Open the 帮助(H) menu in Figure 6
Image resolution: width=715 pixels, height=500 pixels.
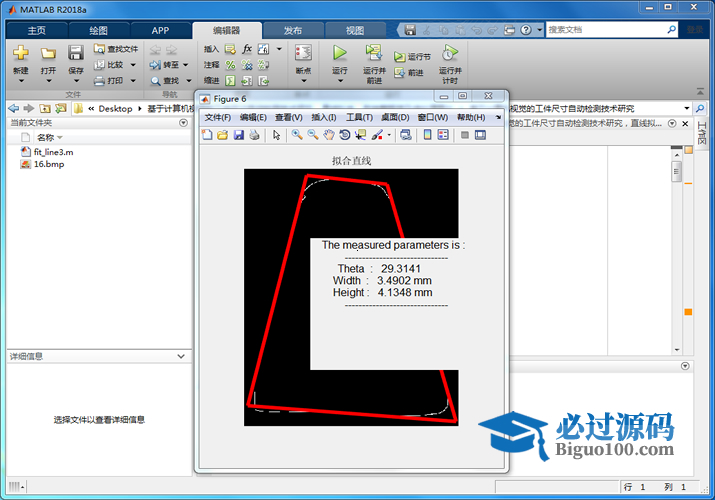pos(471,118)
